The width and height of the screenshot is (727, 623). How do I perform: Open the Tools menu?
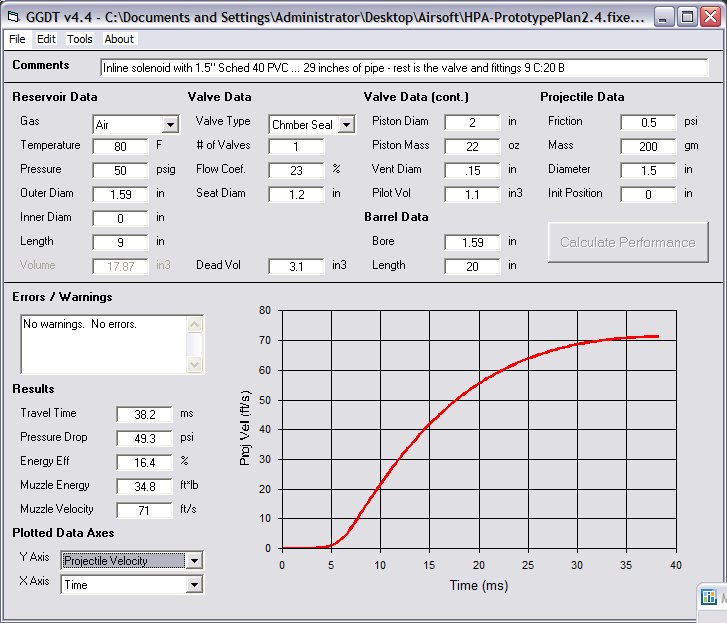[x=80, y=39]
